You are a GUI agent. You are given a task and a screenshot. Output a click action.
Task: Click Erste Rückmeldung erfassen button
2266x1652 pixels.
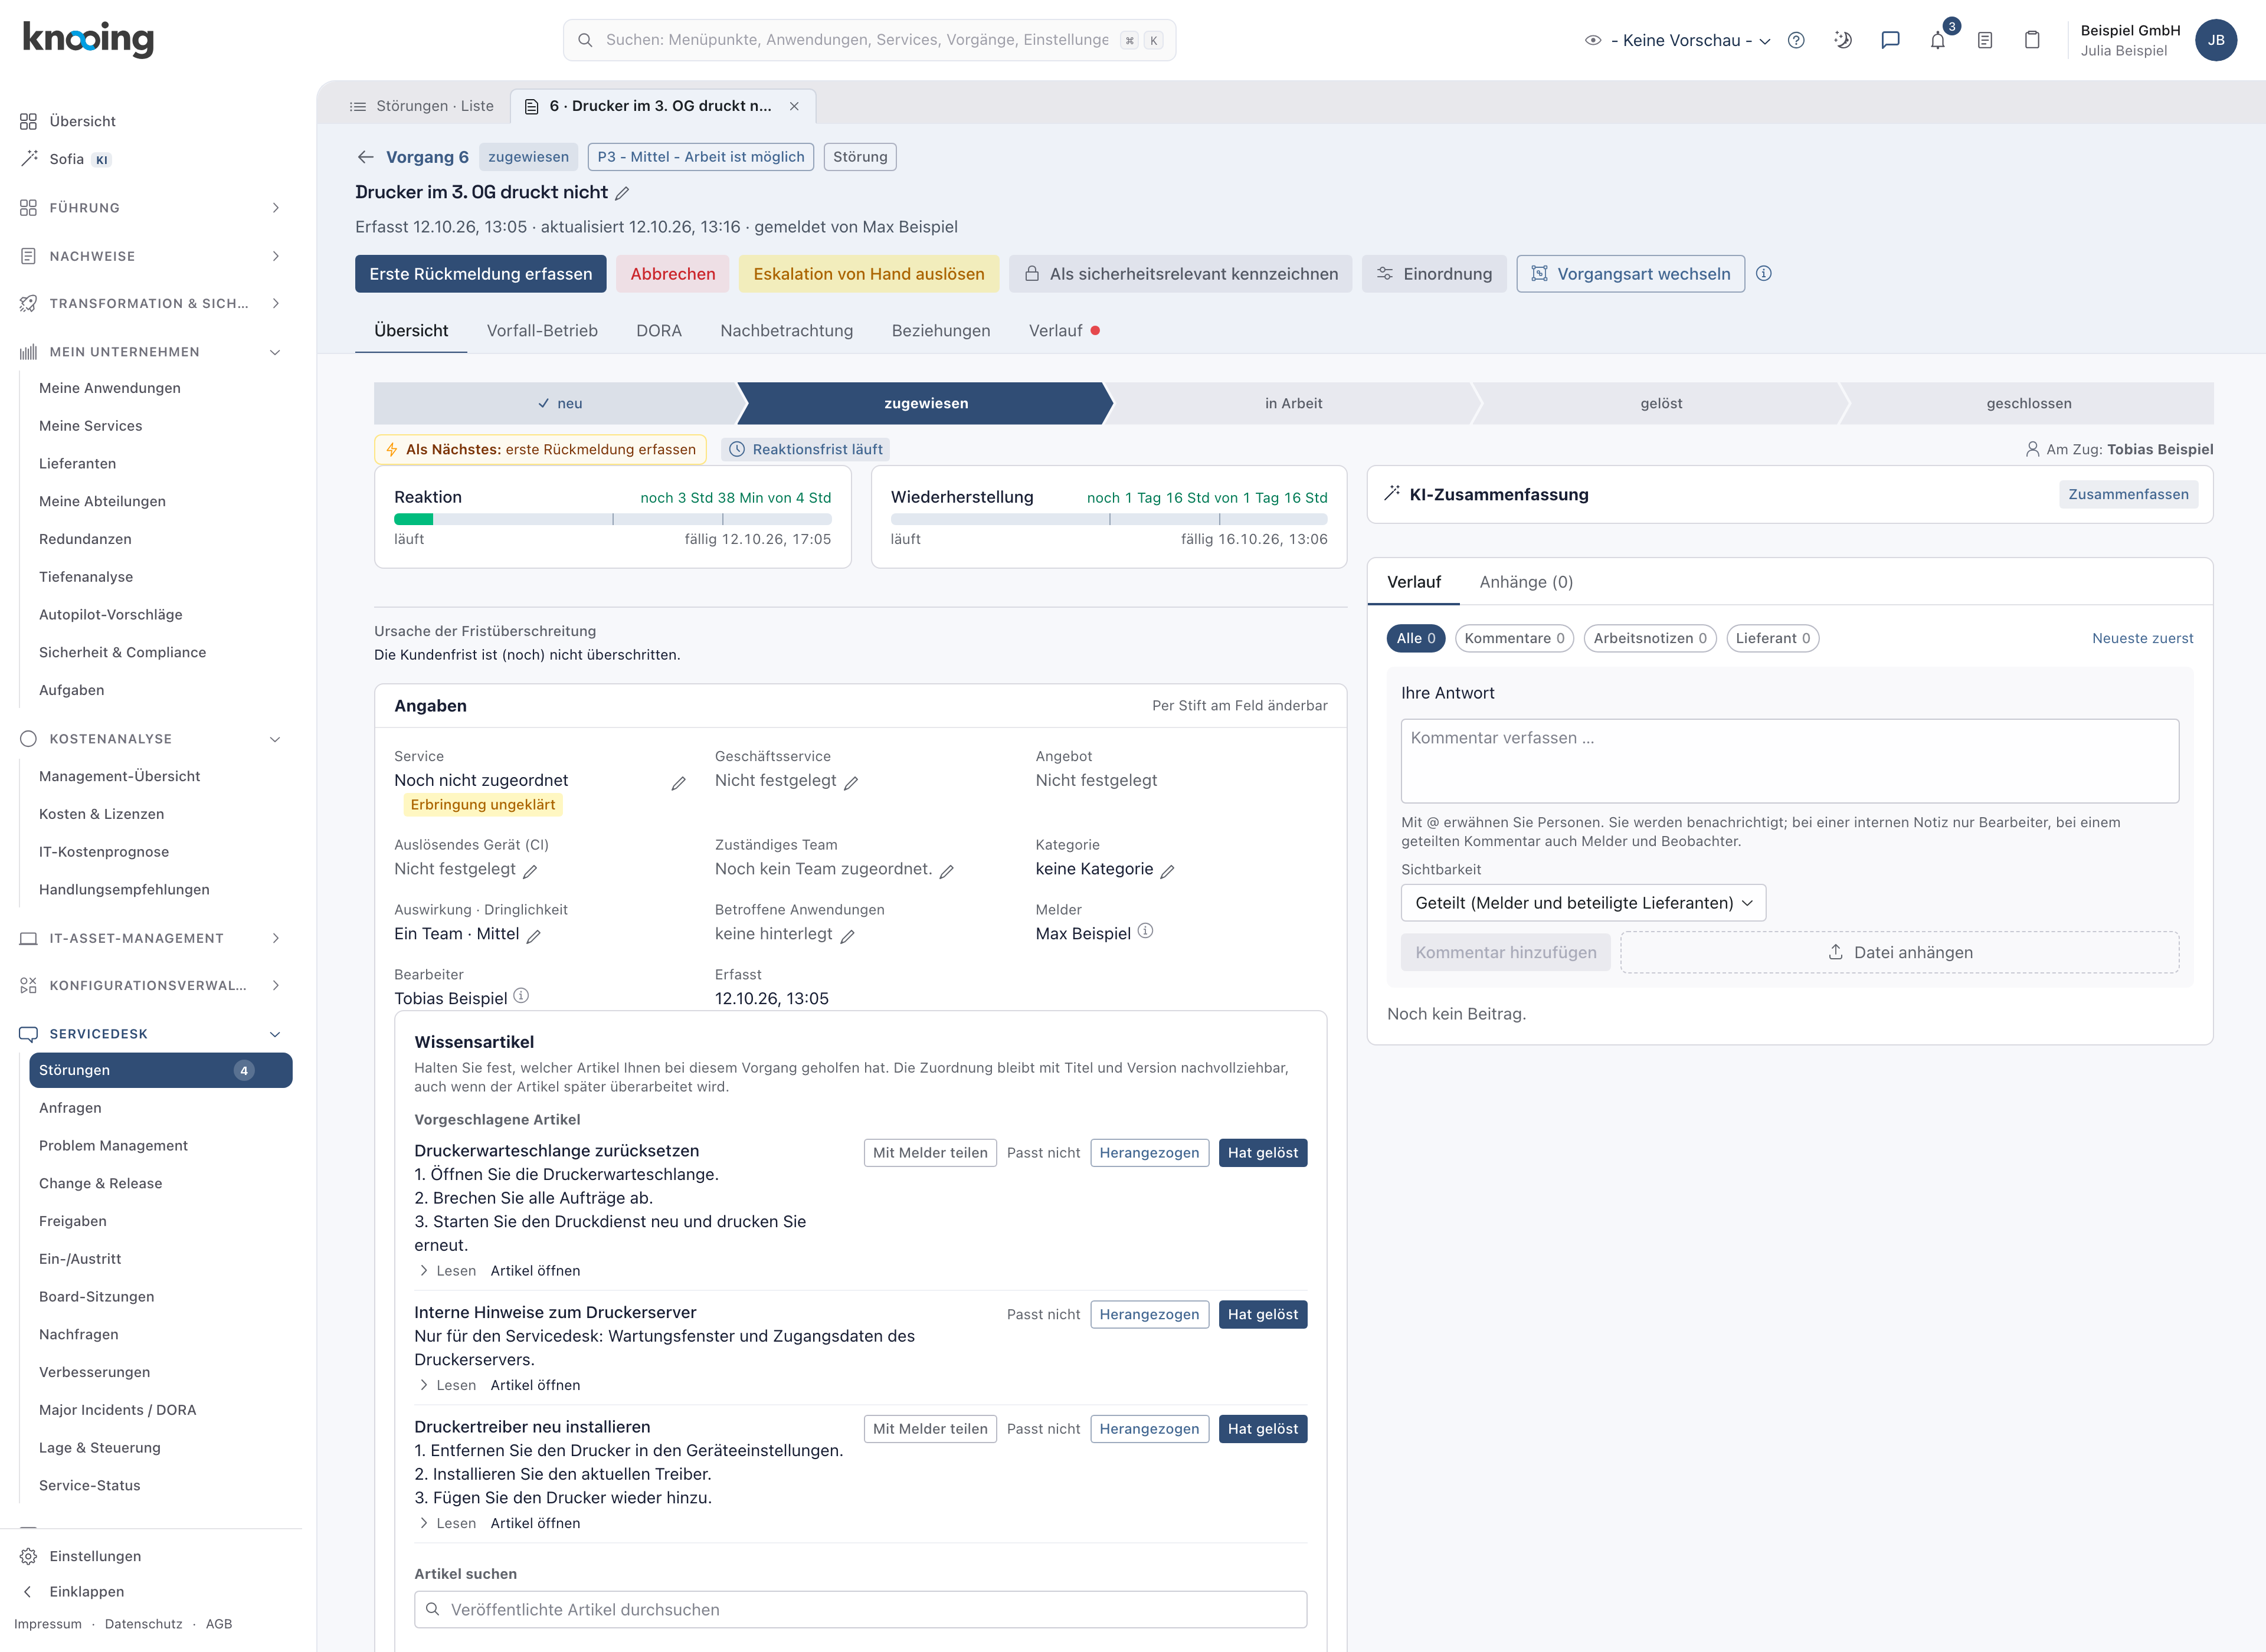point(480,274)
